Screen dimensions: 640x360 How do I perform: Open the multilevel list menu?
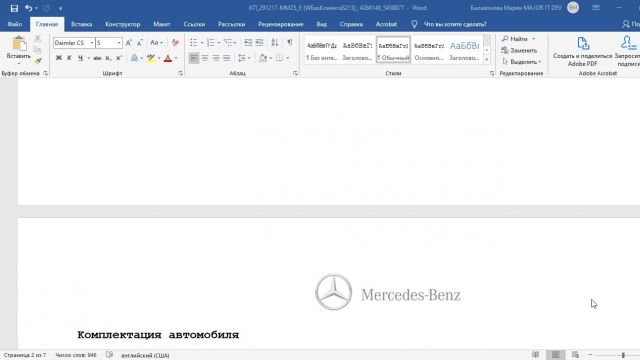click(229, 43)
